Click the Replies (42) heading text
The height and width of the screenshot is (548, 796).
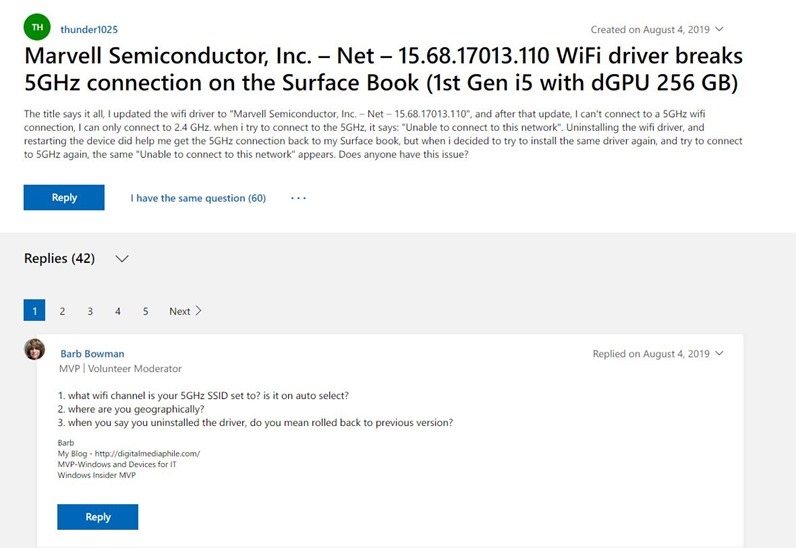[59, 258]
